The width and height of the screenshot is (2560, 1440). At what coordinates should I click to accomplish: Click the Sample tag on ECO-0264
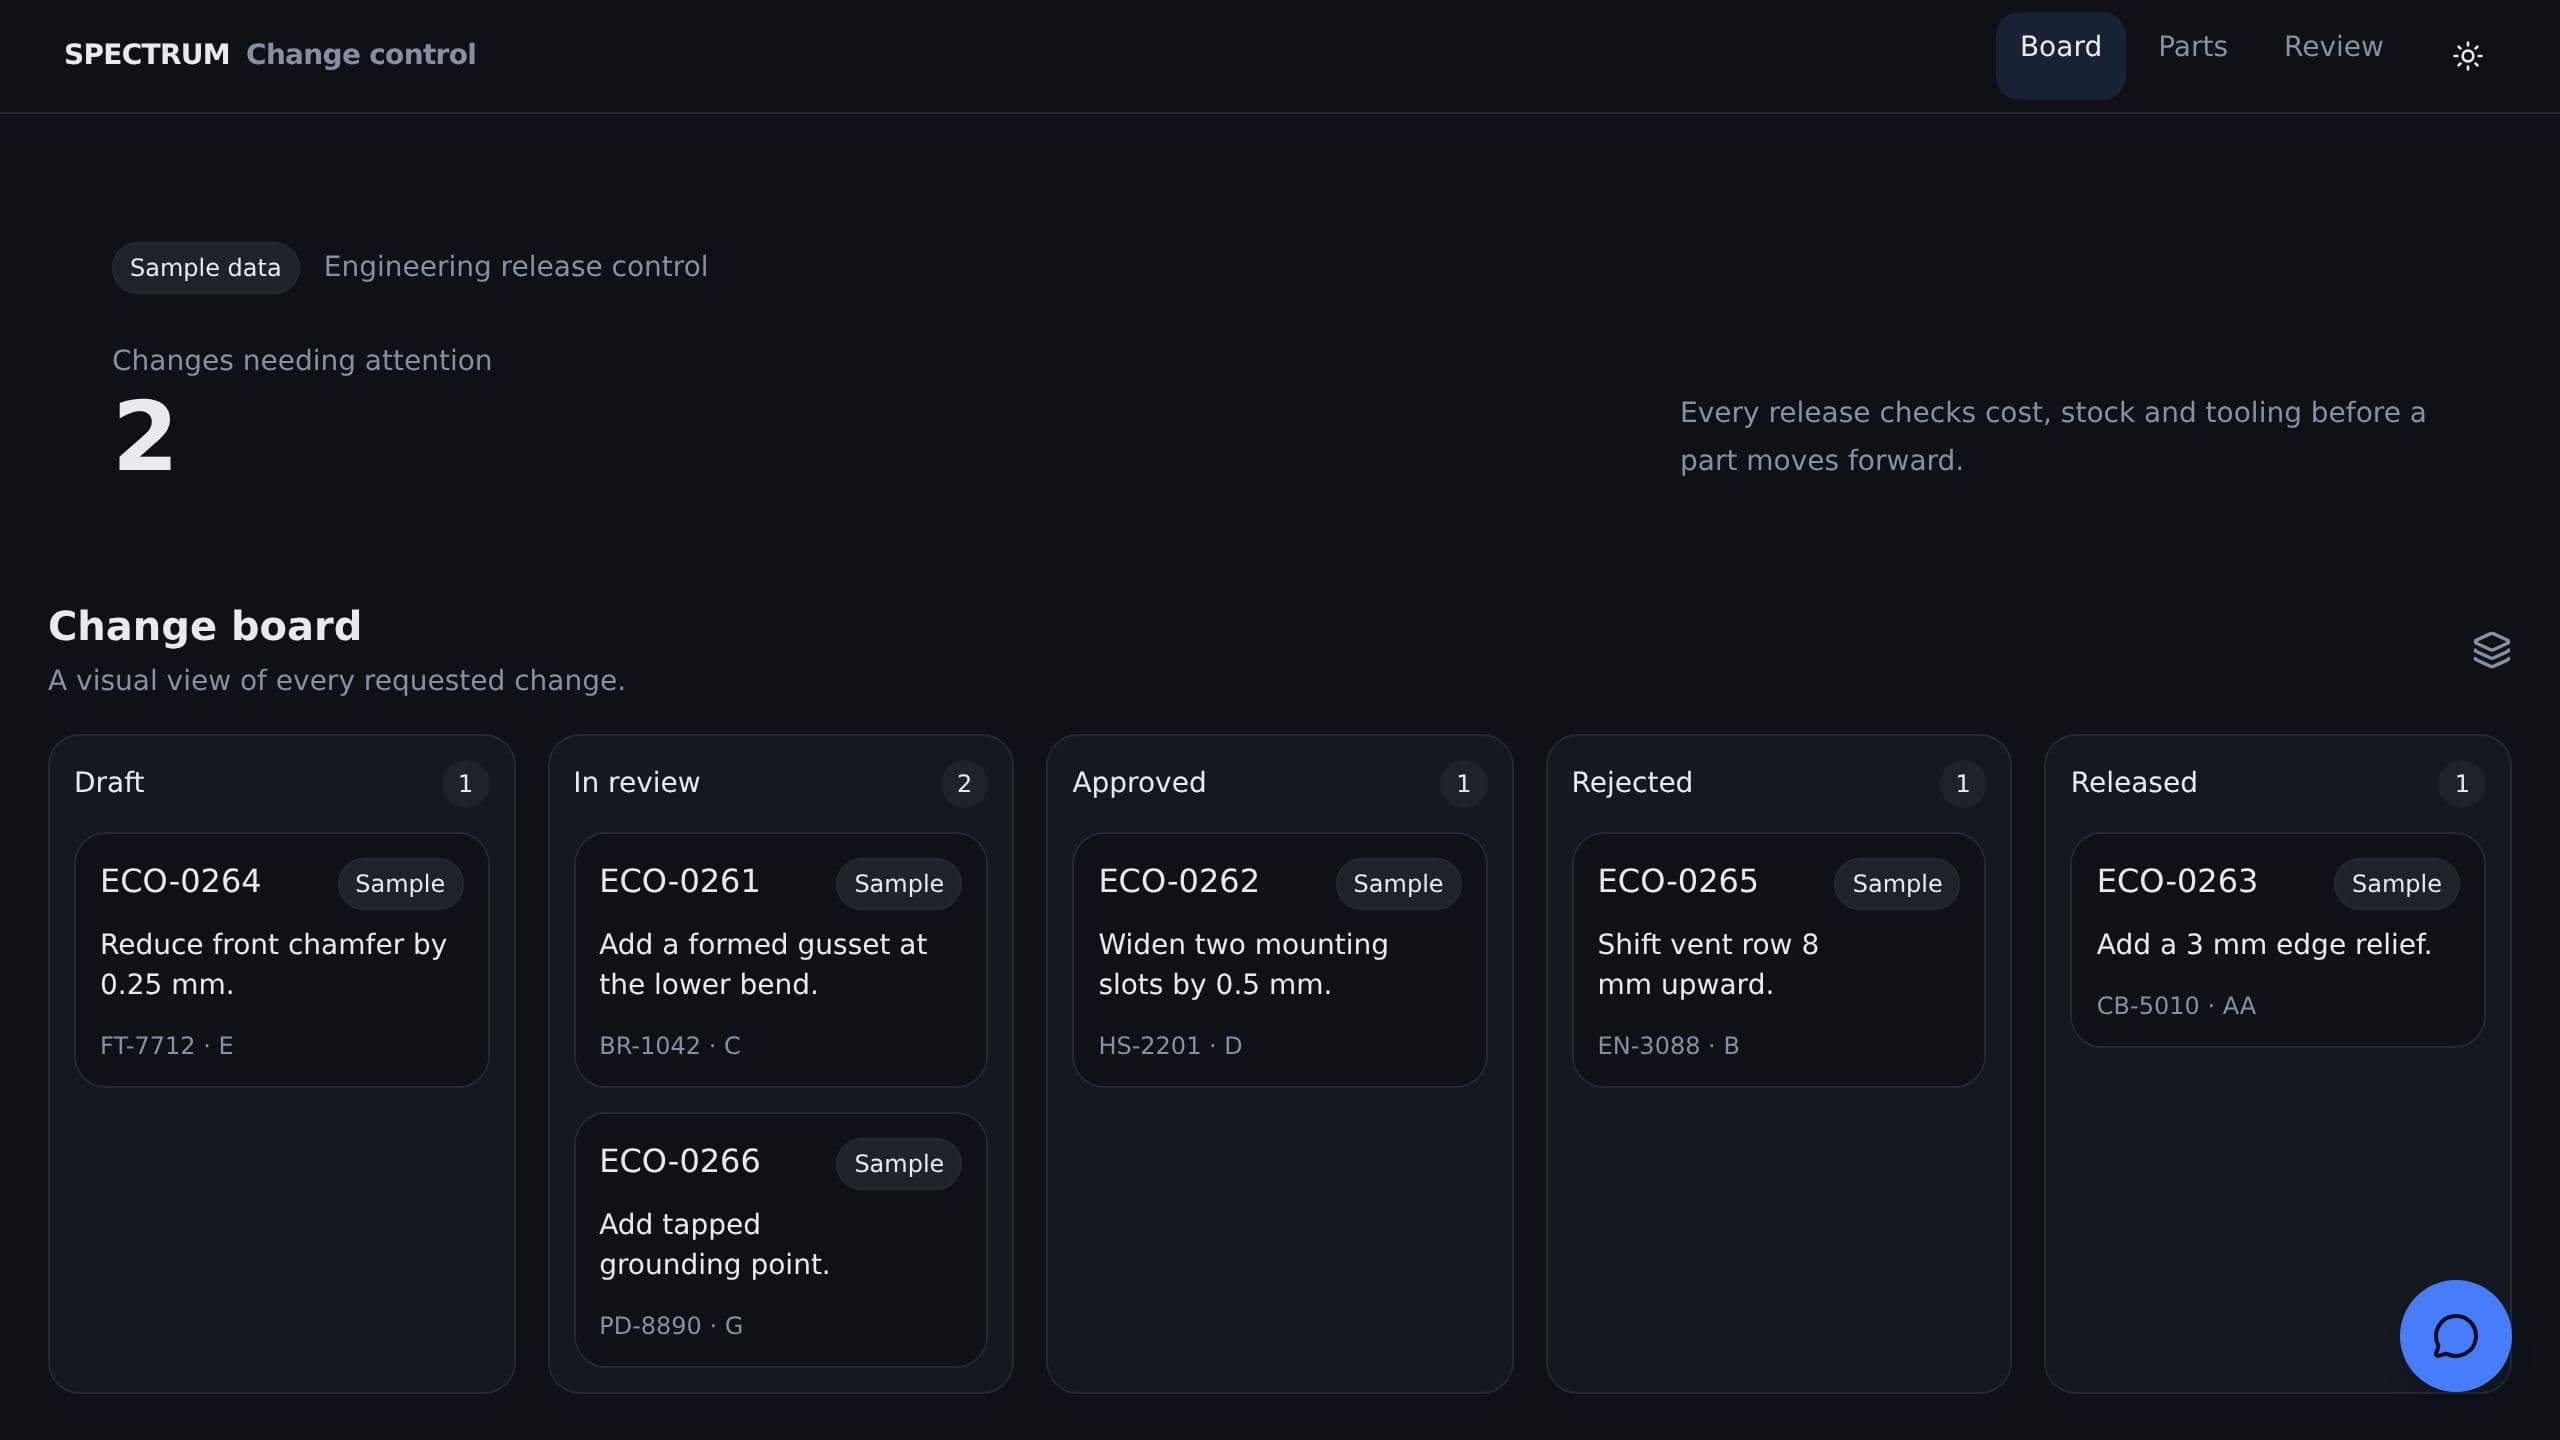400,884
